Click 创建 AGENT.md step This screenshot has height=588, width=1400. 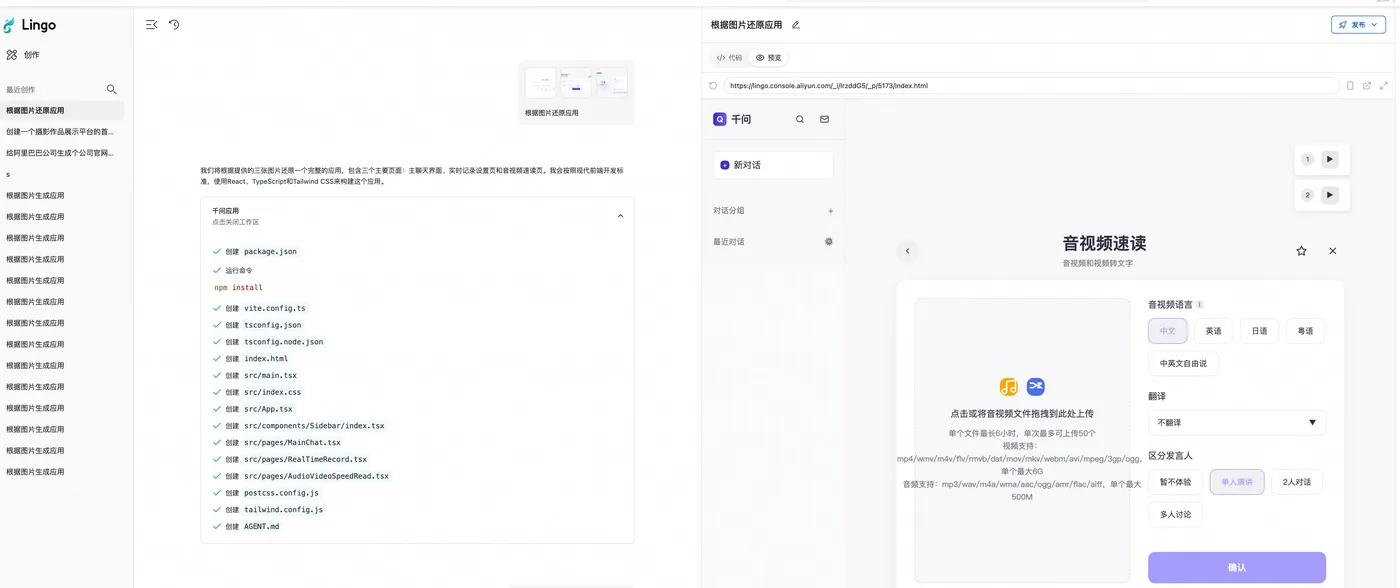[x=246, y=527]
